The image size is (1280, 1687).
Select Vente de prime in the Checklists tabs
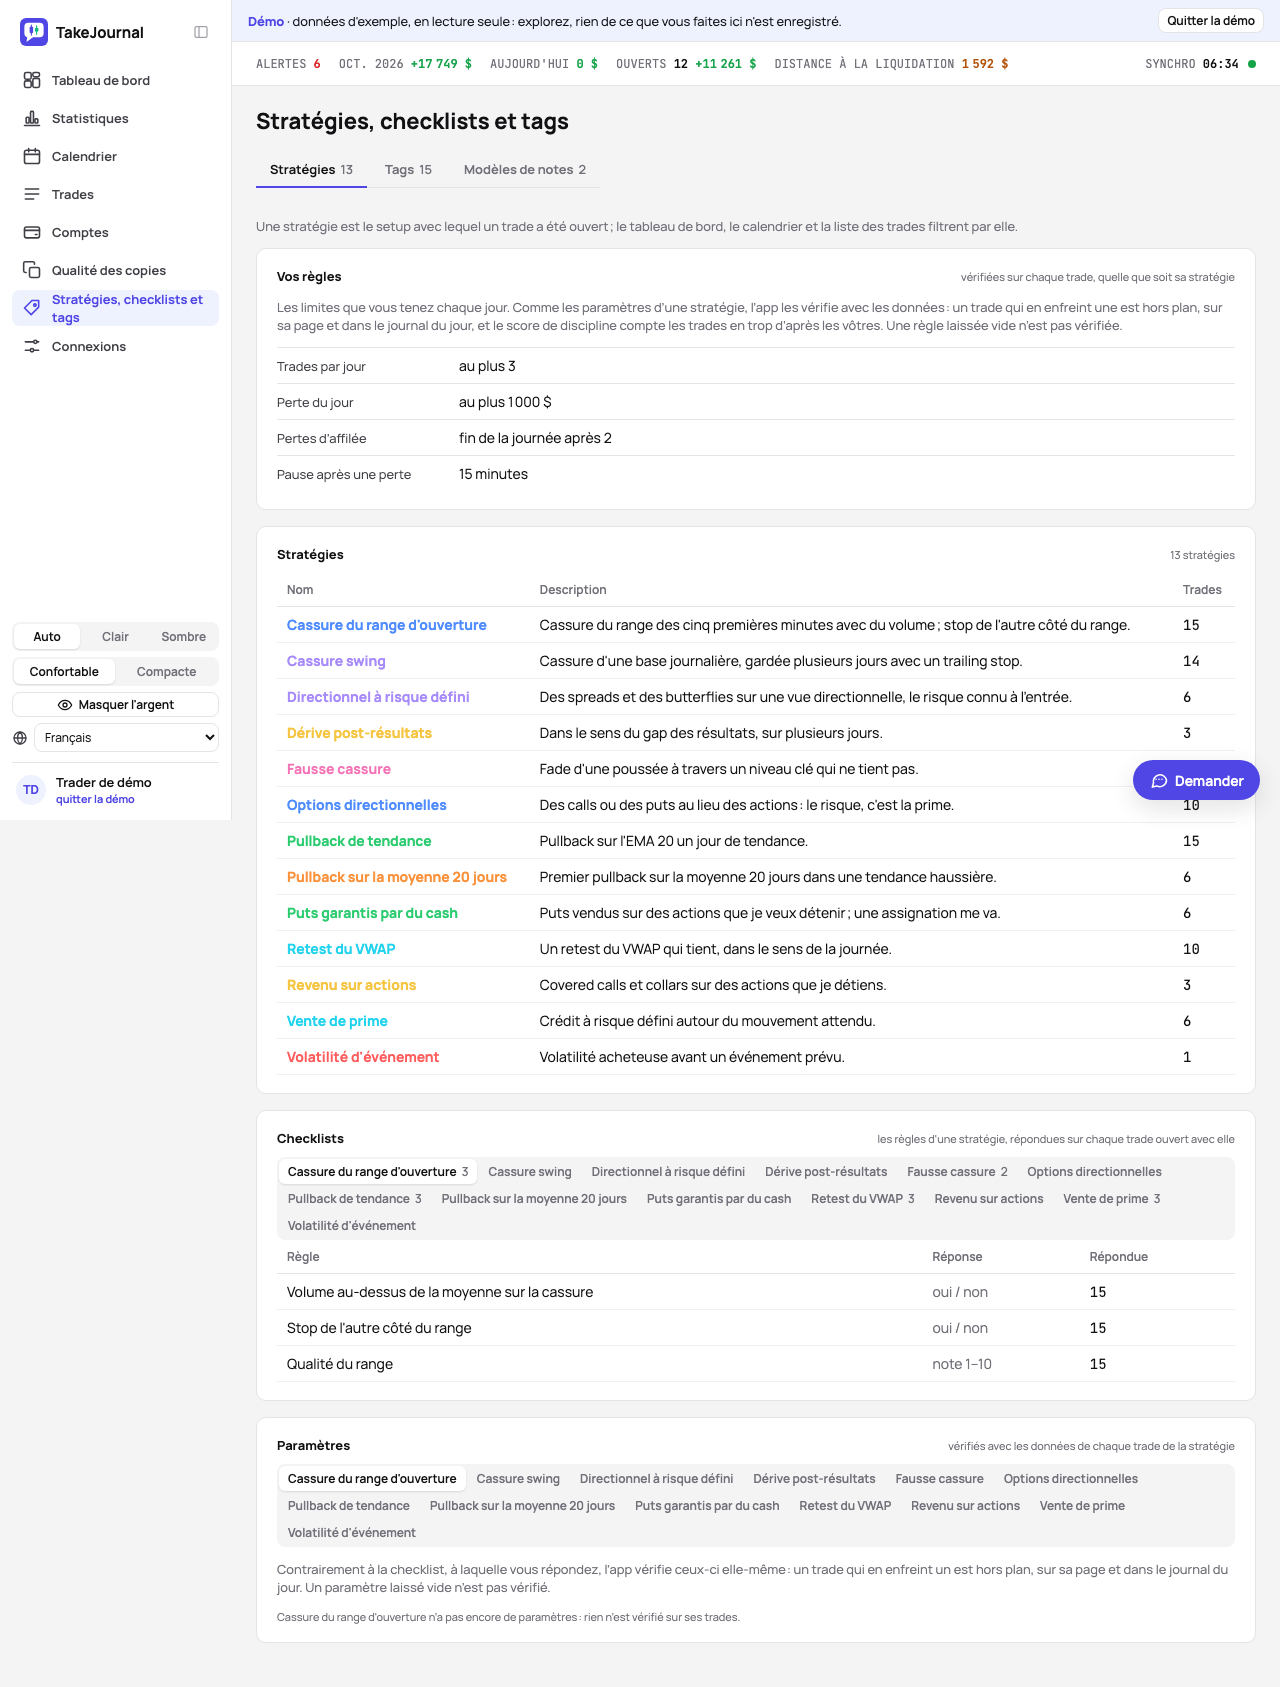click(1111, 1199)
